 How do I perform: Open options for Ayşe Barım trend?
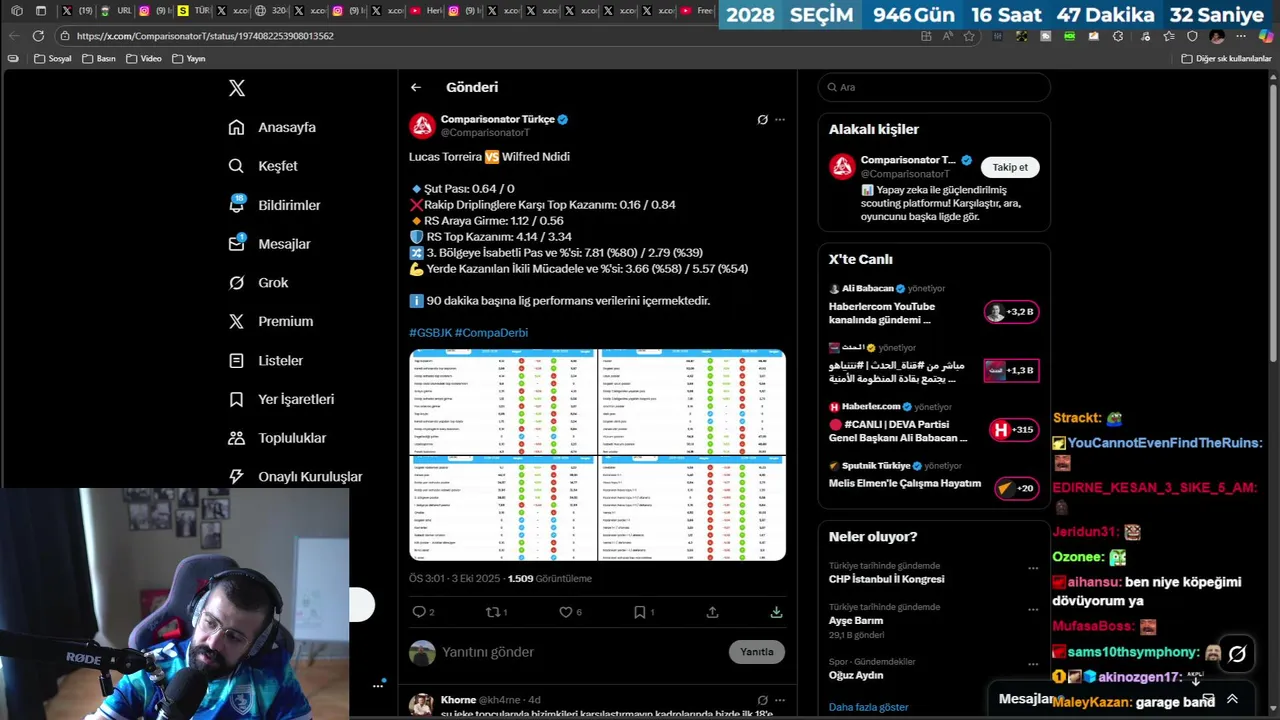[x=1033, y=609]
